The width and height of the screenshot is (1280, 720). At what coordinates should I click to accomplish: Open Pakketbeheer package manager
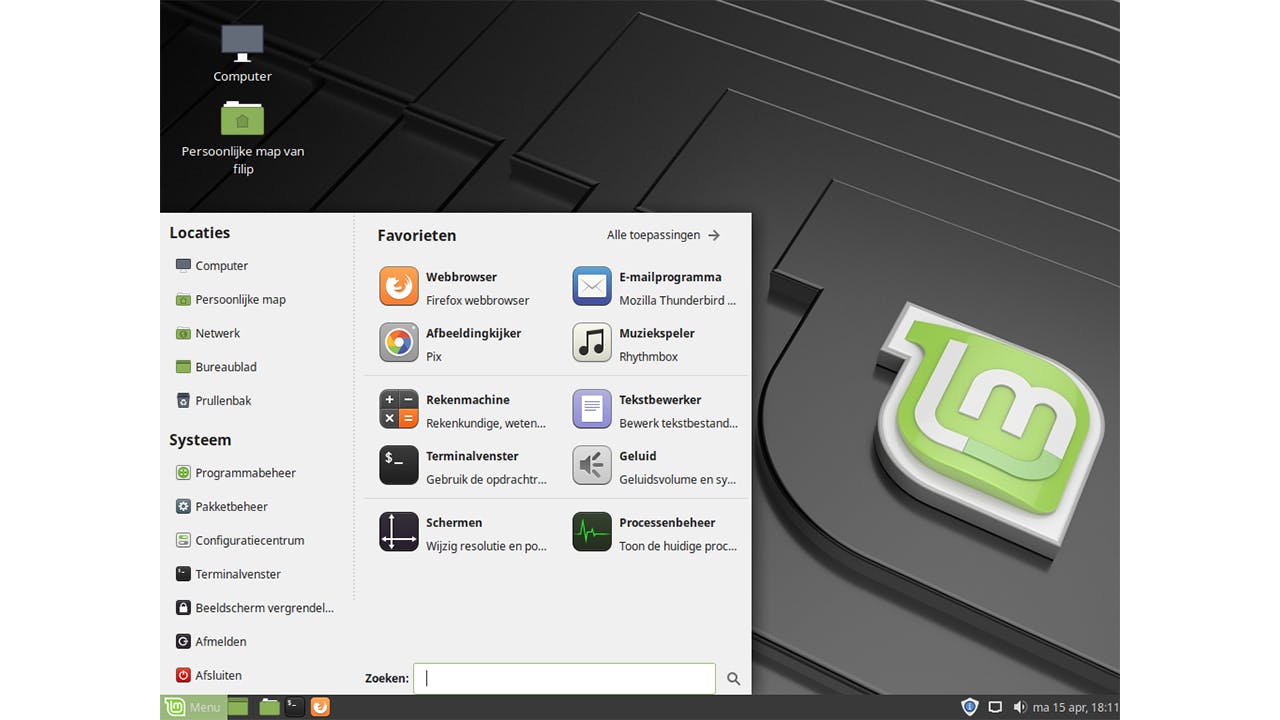tap(222, 507)
